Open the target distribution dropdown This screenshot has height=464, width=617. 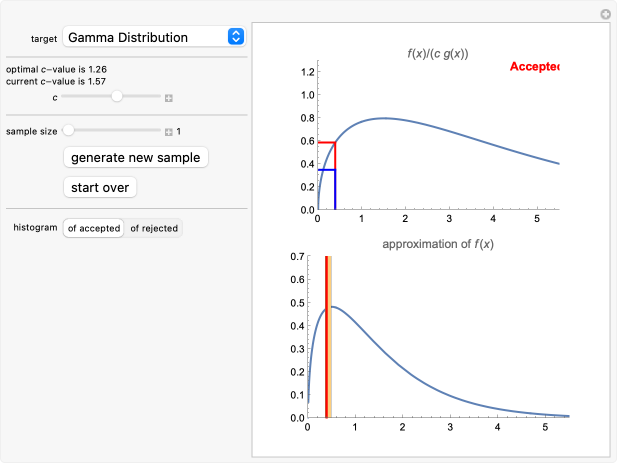click(153, 37)
